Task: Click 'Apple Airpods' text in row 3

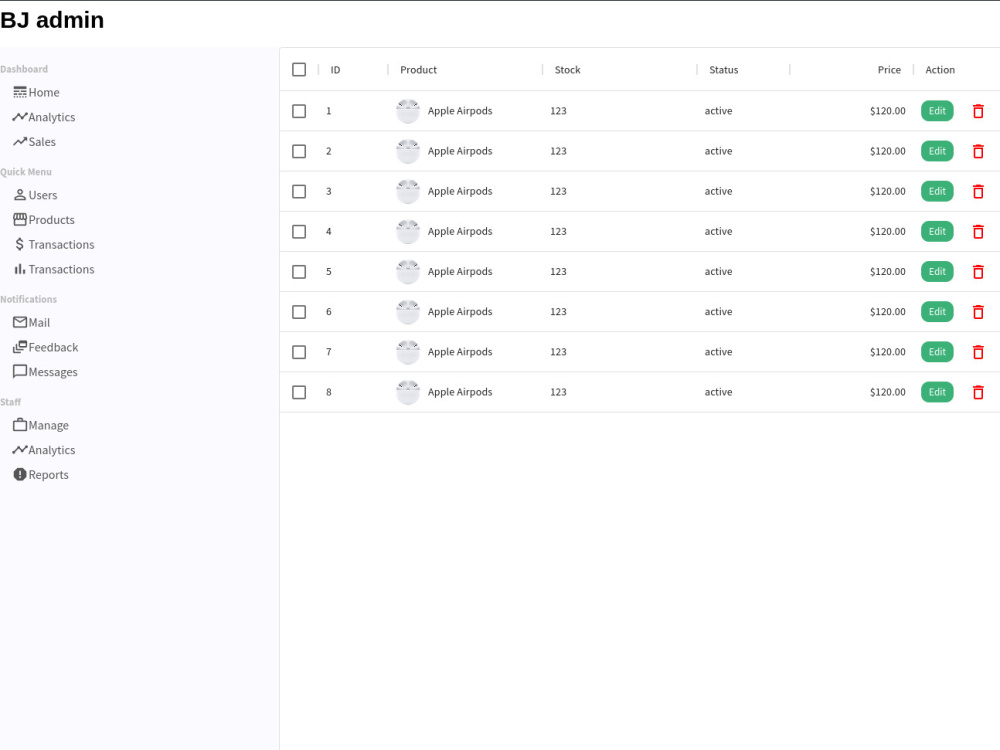Action: 460,191
